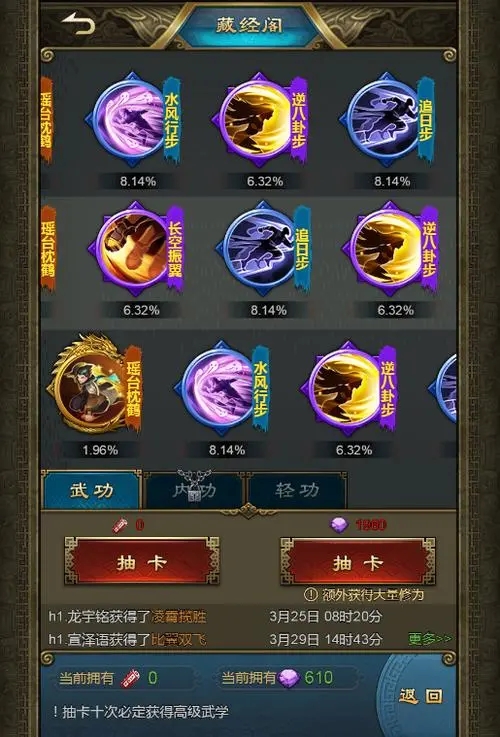
Task: Select the 逆八卦步 icon in the second row
Action: pos(391,249)
